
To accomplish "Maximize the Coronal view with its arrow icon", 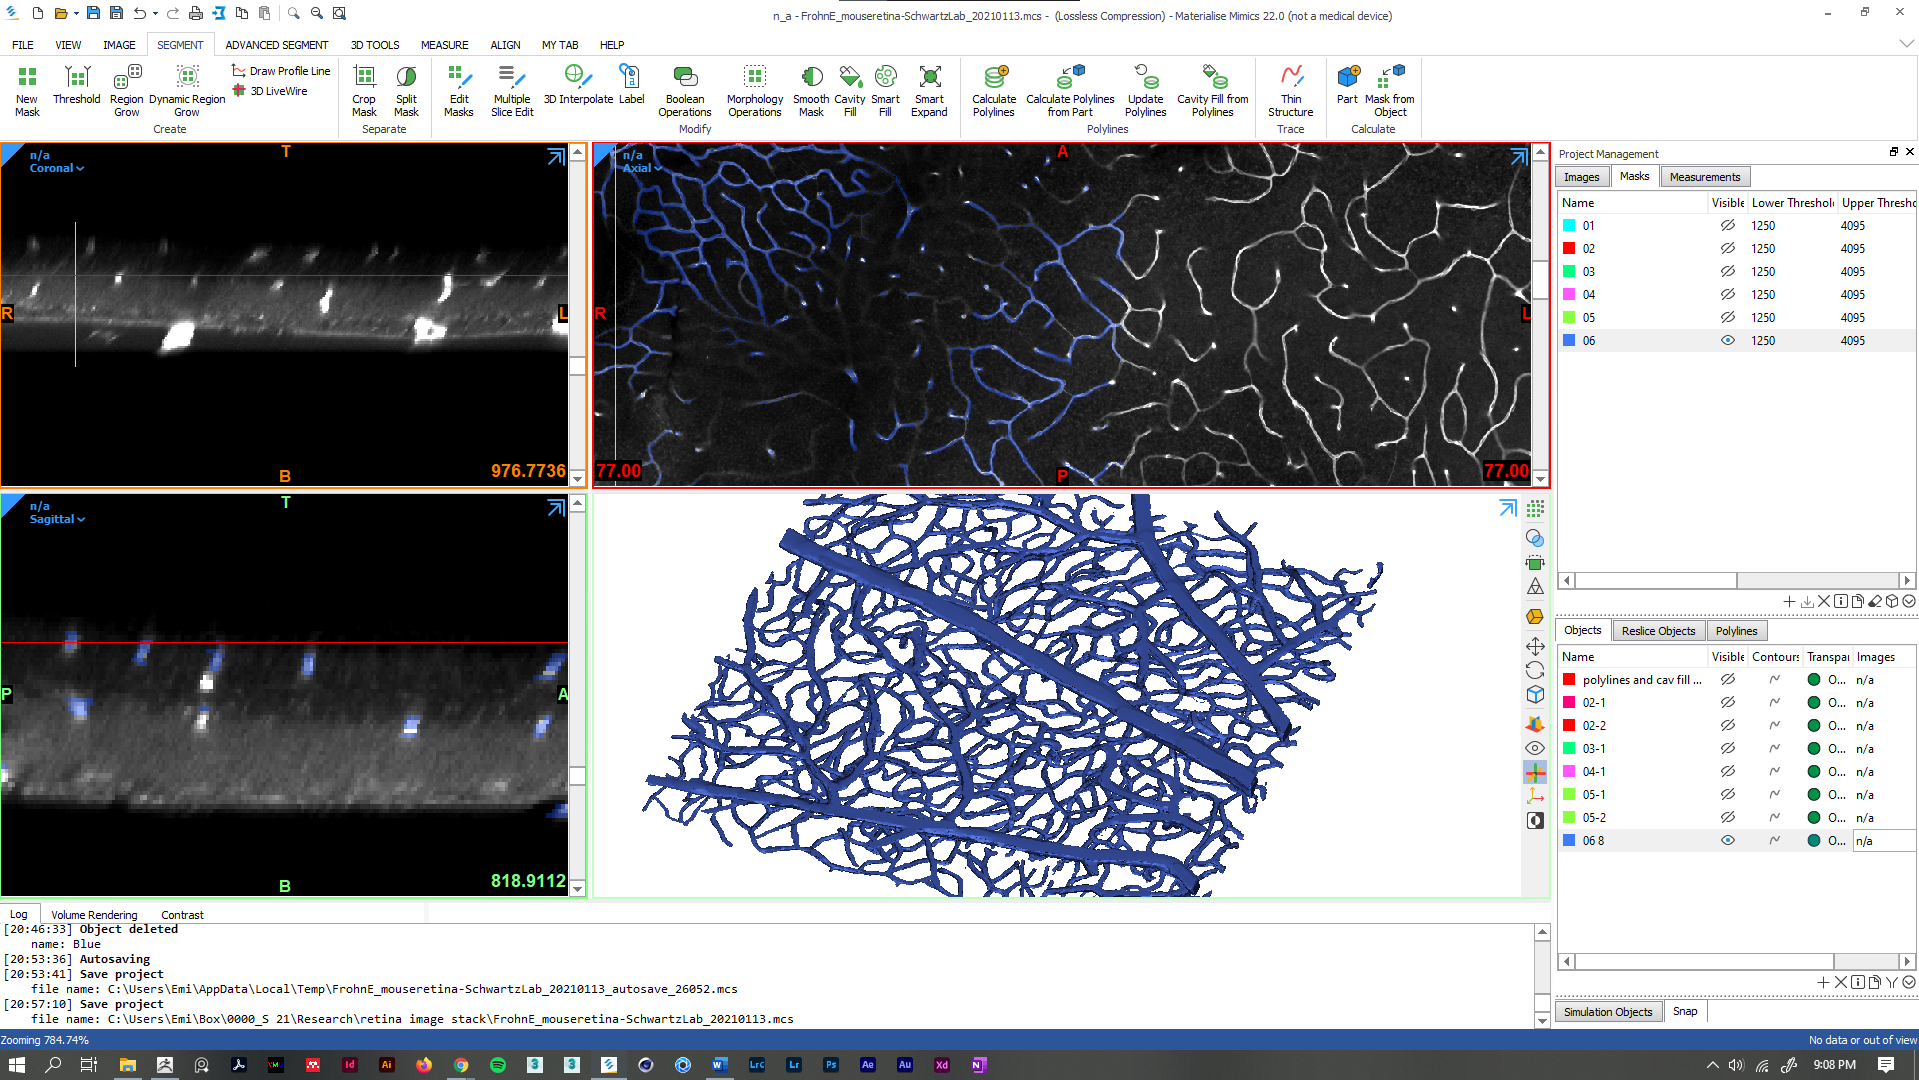I will tap(556, 156).
